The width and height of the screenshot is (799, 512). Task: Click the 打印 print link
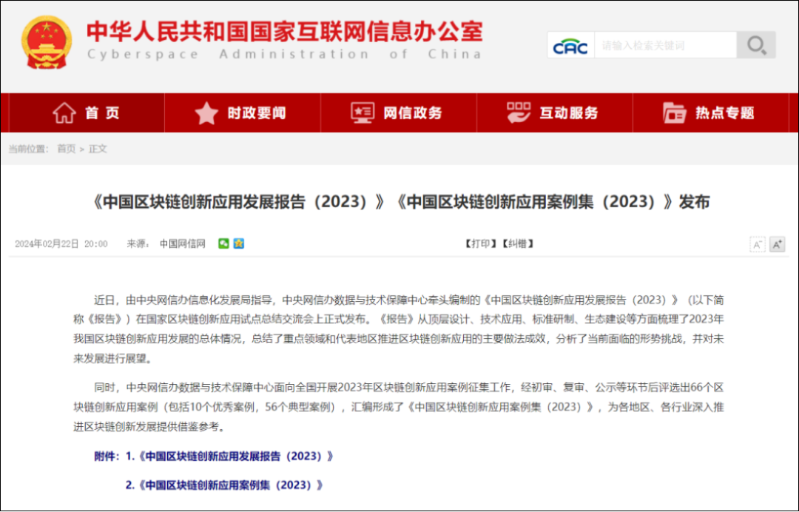(480, 243)
